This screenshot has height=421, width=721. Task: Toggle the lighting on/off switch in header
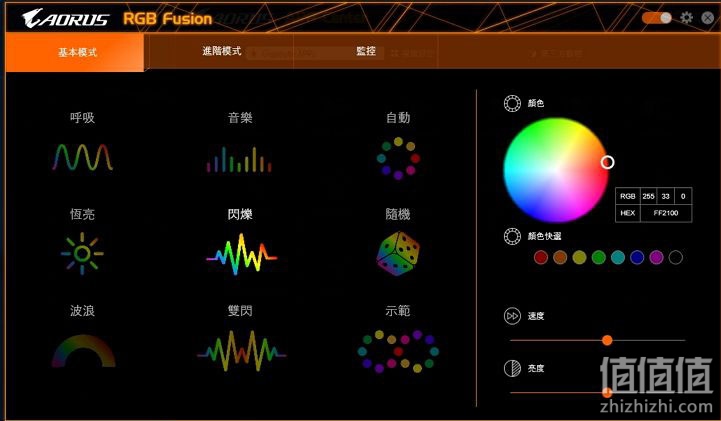point(657,18)
